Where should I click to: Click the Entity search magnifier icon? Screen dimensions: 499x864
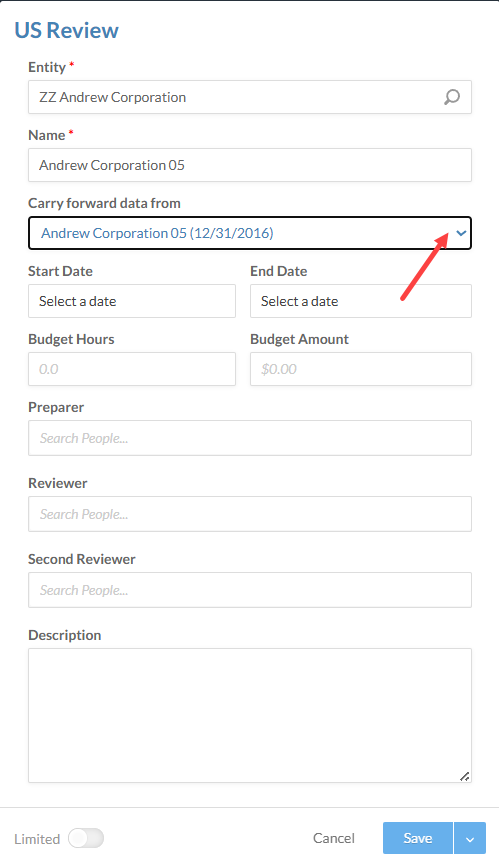[x=452, y=98]
